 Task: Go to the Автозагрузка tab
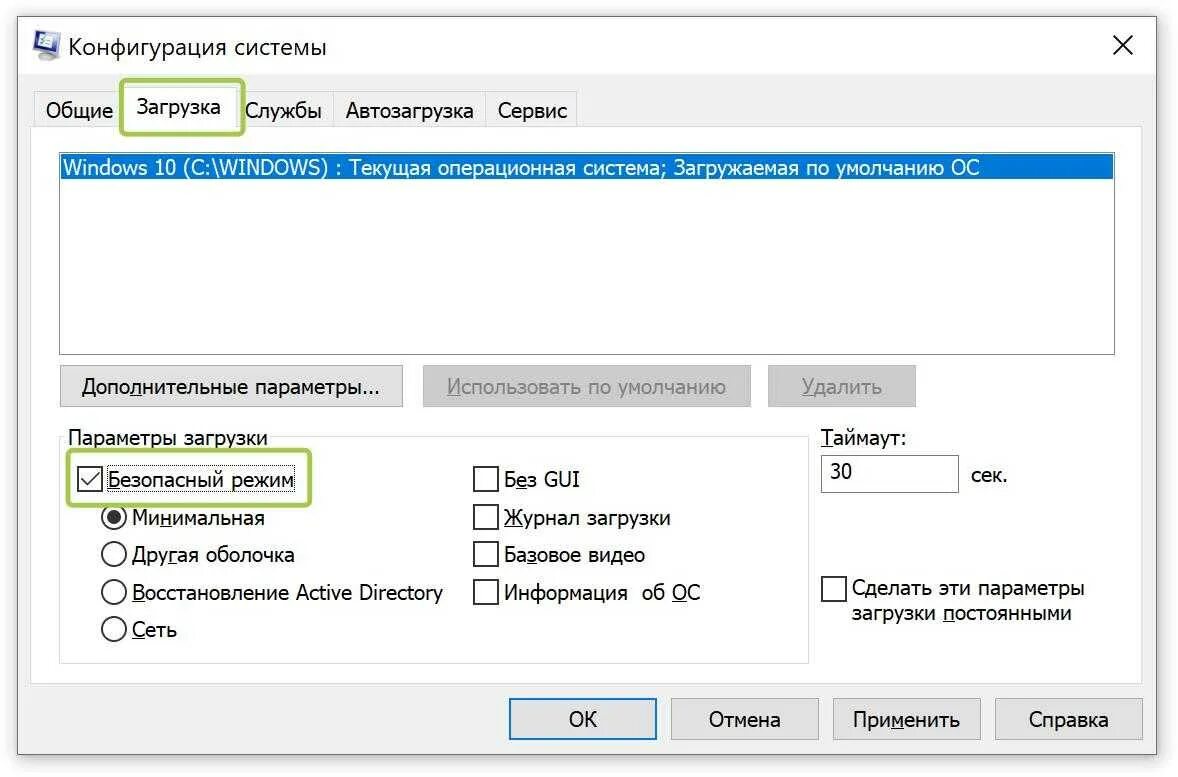(x=409, y=110)
